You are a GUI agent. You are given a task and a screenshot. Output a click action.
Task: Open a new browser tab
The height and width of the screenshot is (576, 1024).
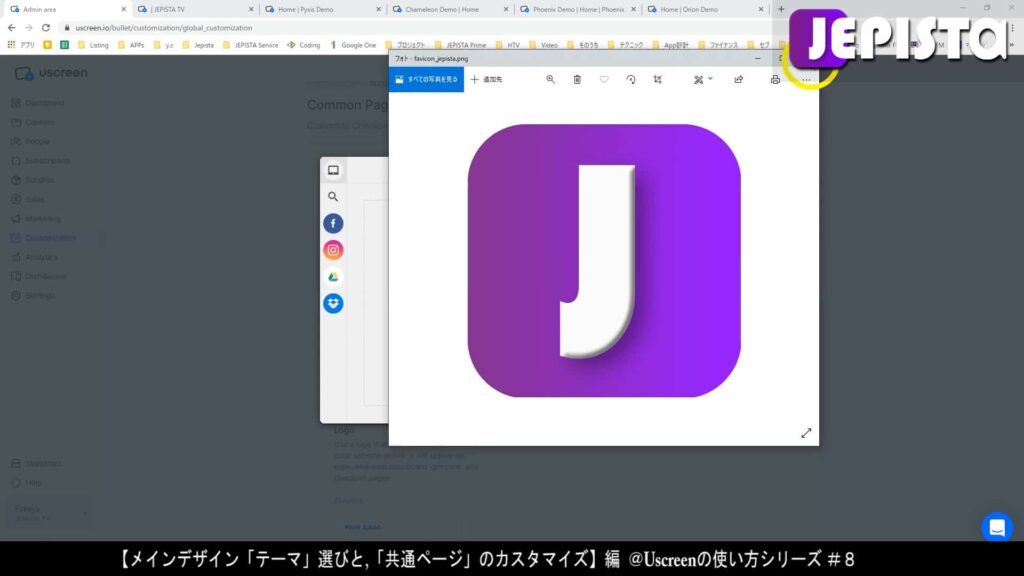(781, 9)
